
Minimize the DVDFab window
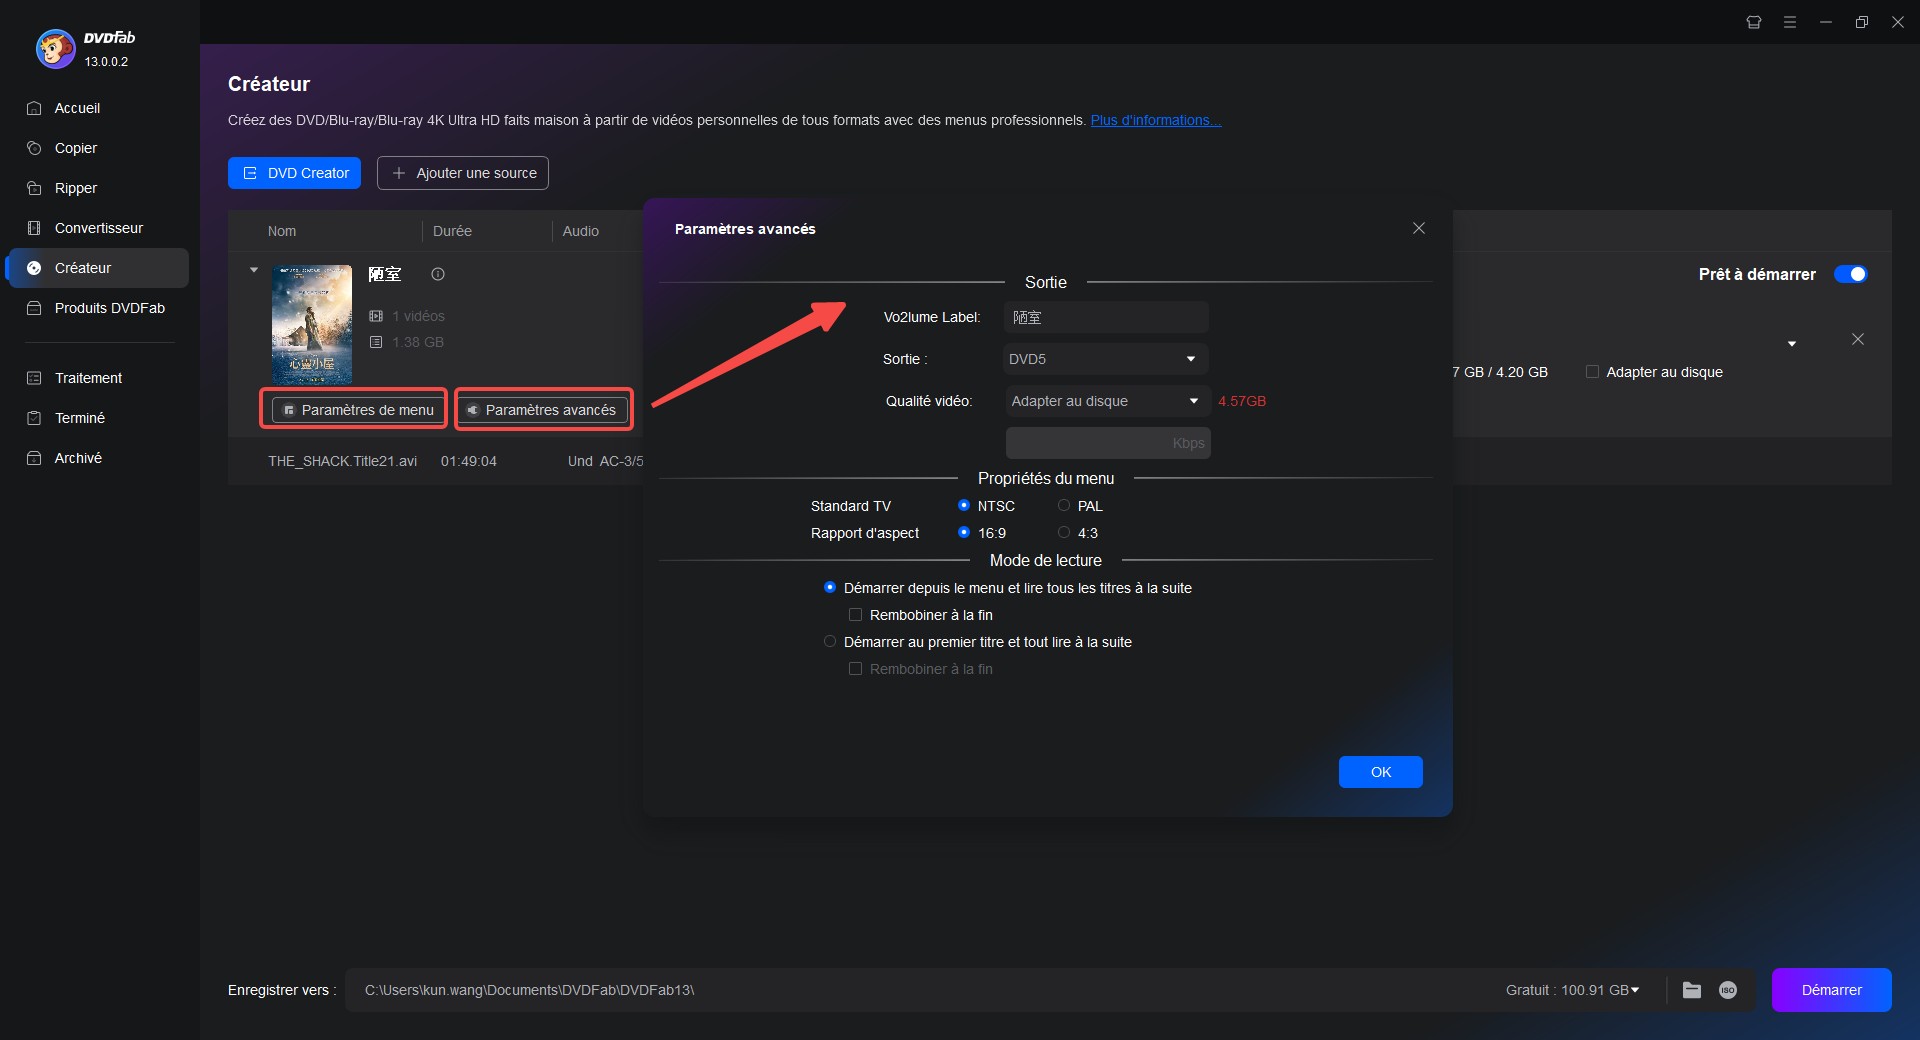(1826, 22)
